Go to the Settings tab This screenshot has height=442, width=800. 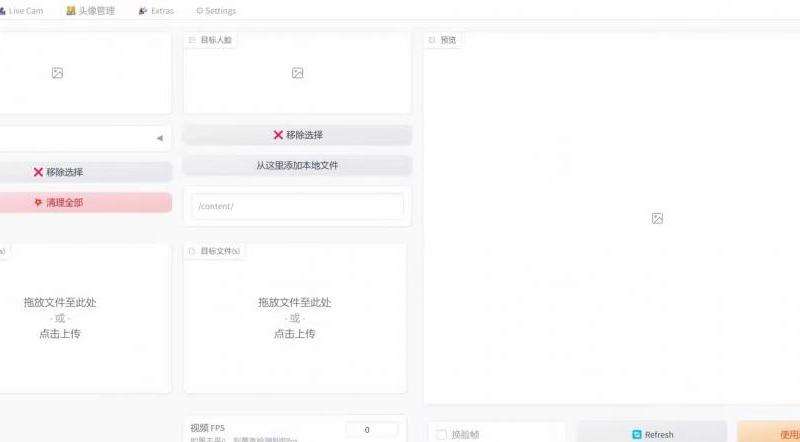pyautogui.click(x=216, y=11)
